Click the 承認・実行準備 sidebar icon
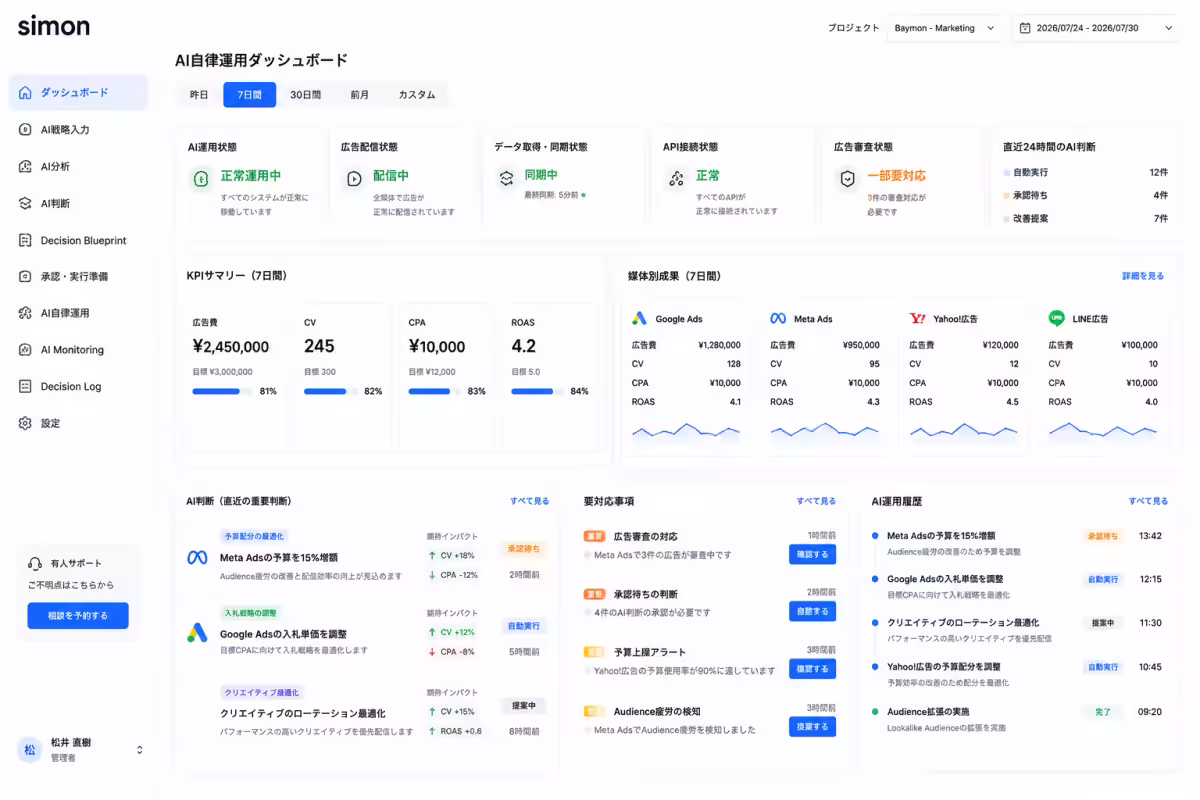This screenshot has width=1200, height=800. [25, 277]
